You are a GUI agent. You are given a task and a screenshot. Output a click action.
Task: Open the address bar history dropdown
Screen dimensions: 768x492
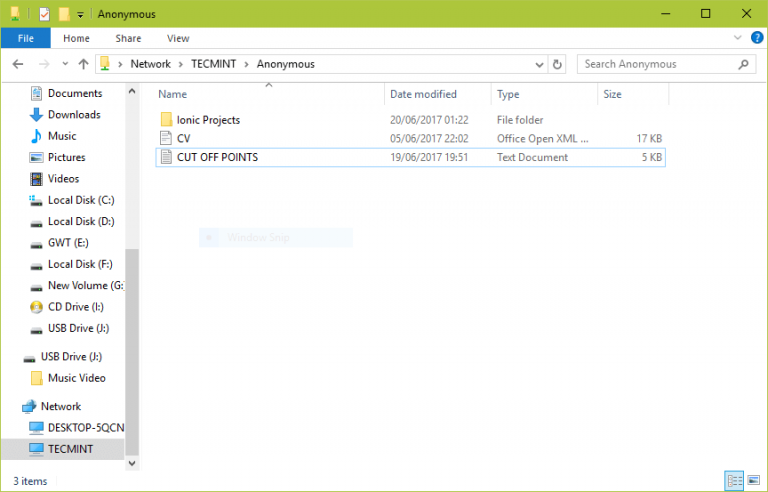[x=538, y=64]
